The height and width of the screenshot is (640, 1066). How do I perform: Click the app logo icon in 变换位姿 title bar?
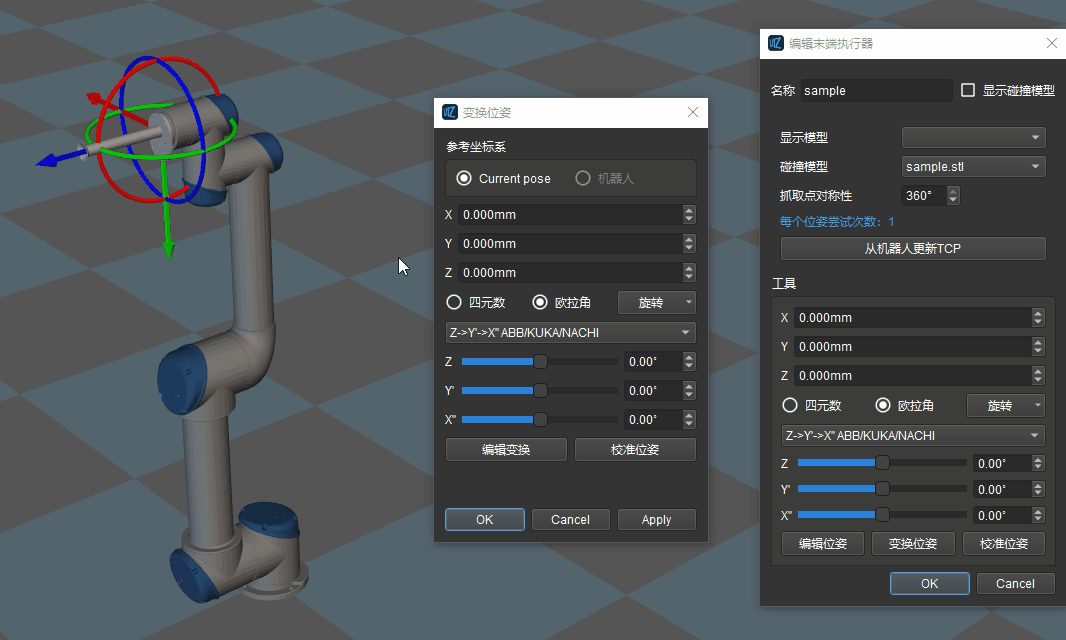450,113
